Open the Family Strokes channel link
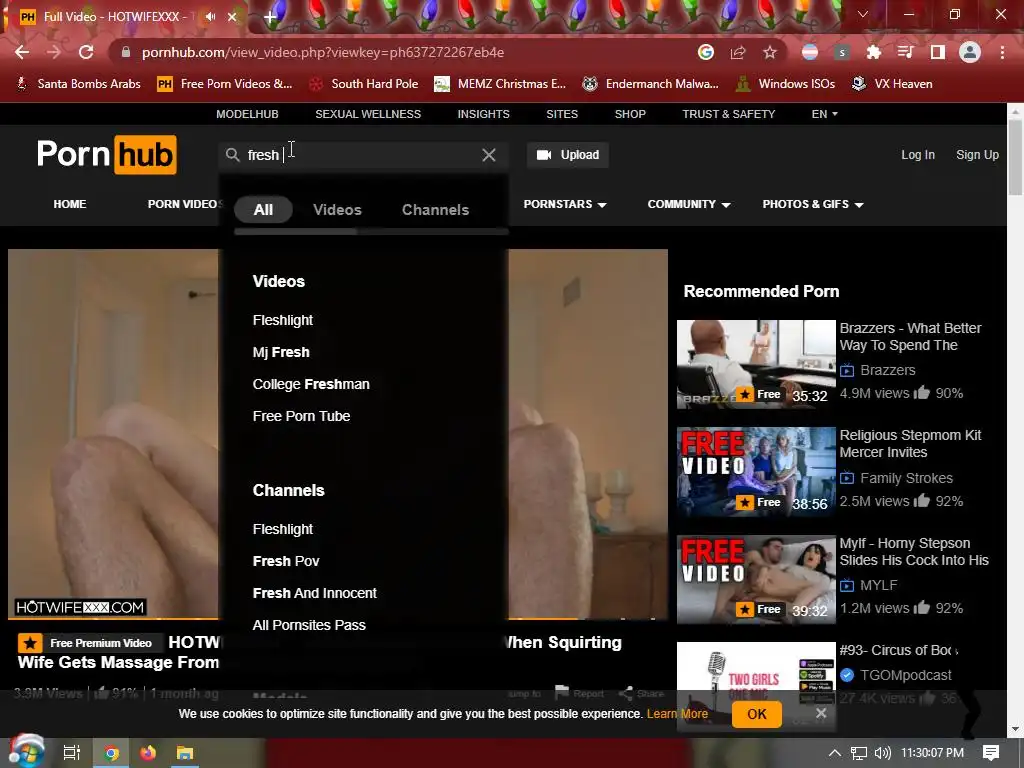Image resolution: width=1024 pixels, height=768 pixels. click(x=906, y=478)
